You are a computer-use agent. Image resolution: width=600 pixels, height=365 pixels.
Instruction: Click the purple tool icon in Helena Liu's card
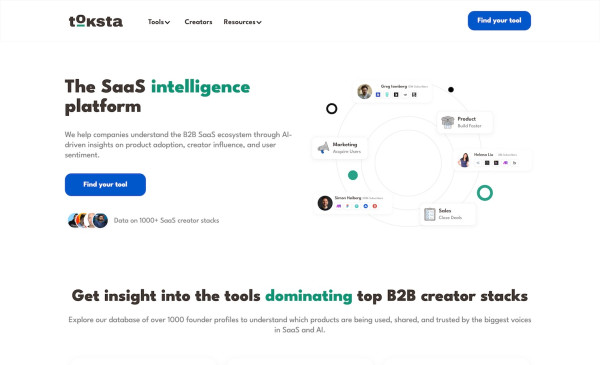(x=505, y=163)
